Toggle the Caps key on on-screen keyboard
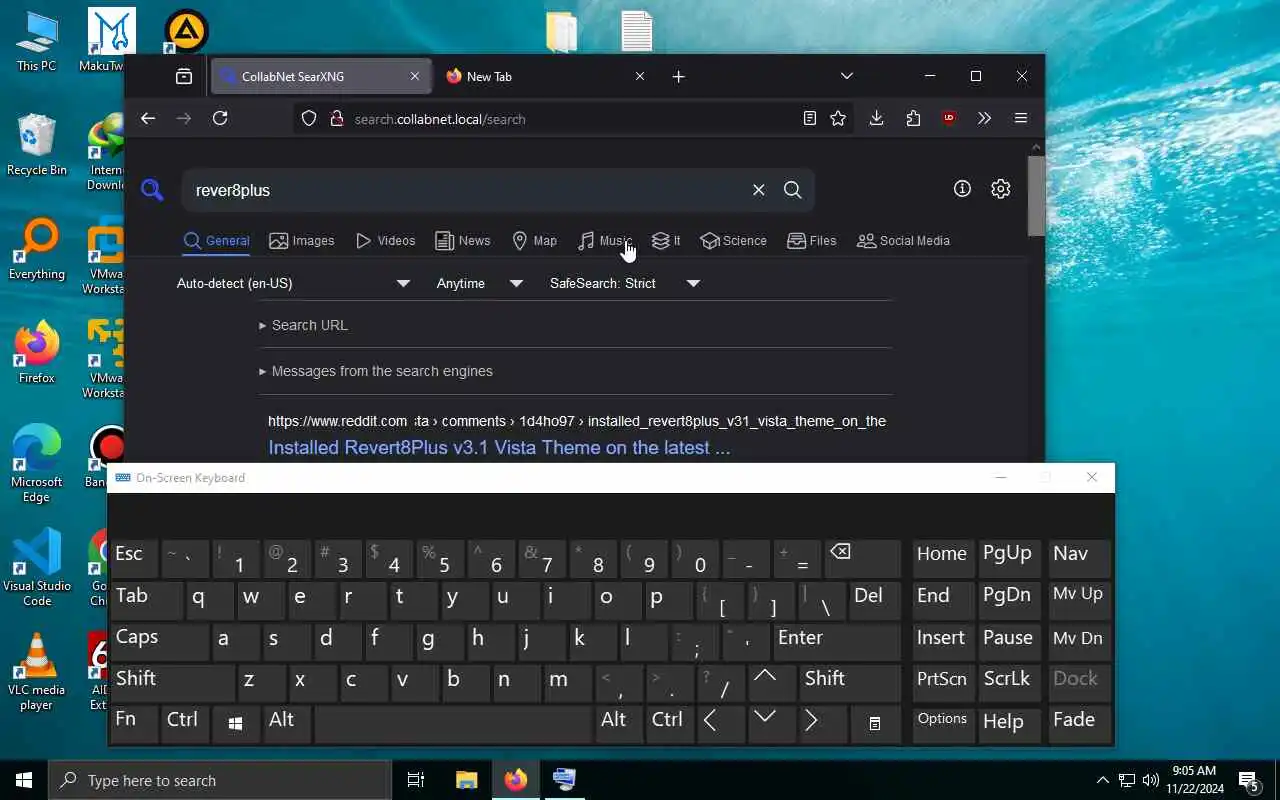Screen dimensions: 1280x800 coord(158,642)
